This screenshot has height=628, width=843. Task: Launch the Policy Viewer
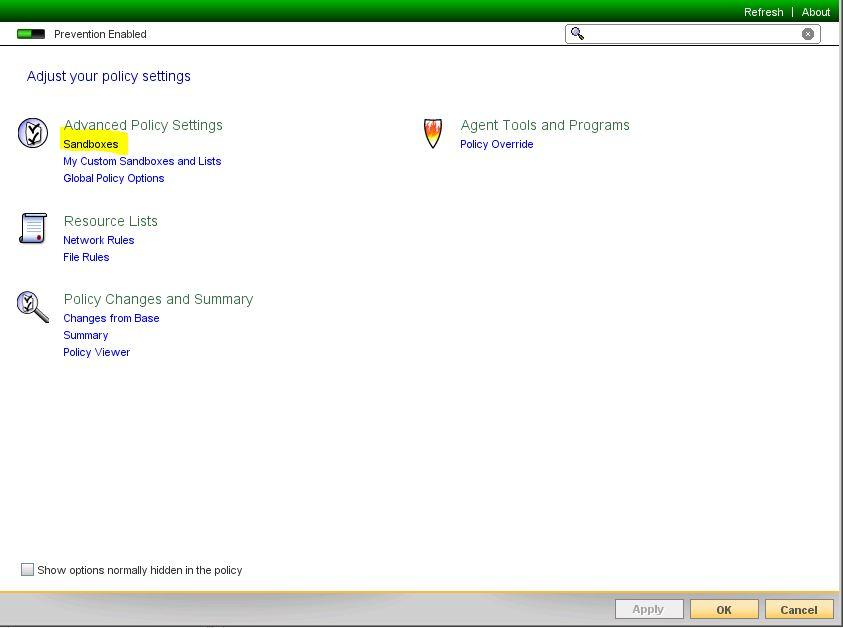[x=97, y=352]
